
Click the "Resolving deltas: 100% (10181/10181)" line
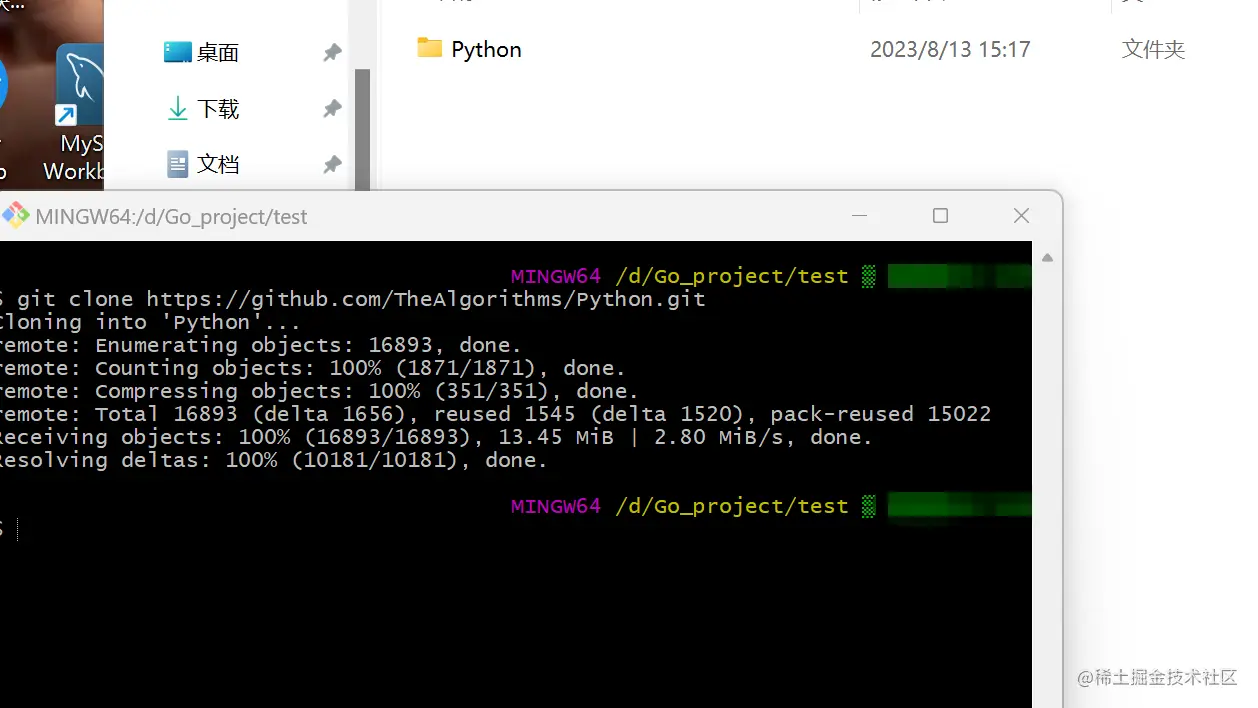point(274,460)
